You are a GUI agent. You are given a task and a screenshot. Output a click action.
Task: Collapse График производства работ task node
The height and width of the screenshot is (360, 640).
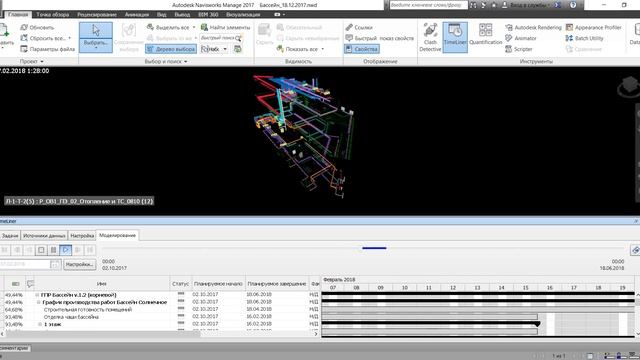[x=39, y=302]
